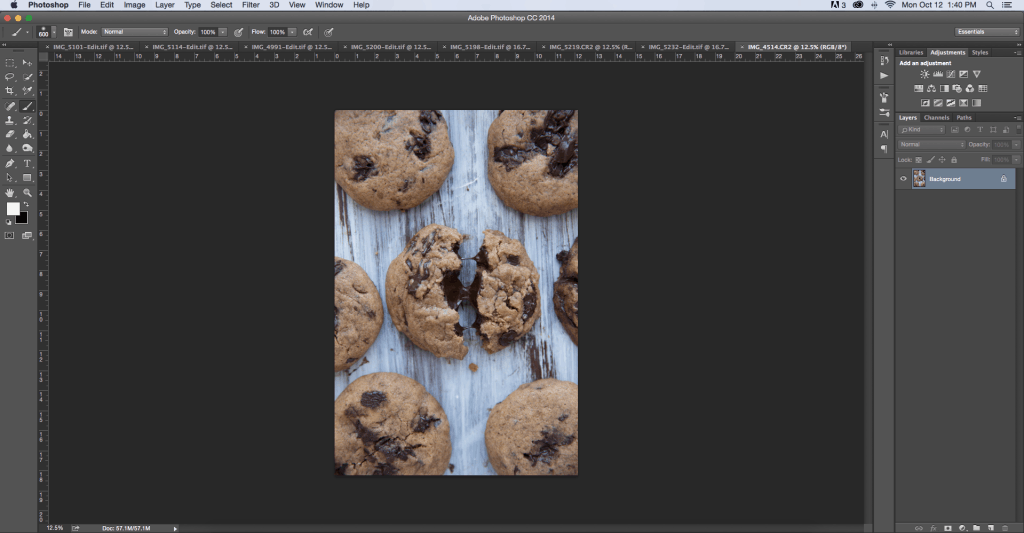
Task: Toggle the brush panel button in options bar
Action: (x=68, y=32)
